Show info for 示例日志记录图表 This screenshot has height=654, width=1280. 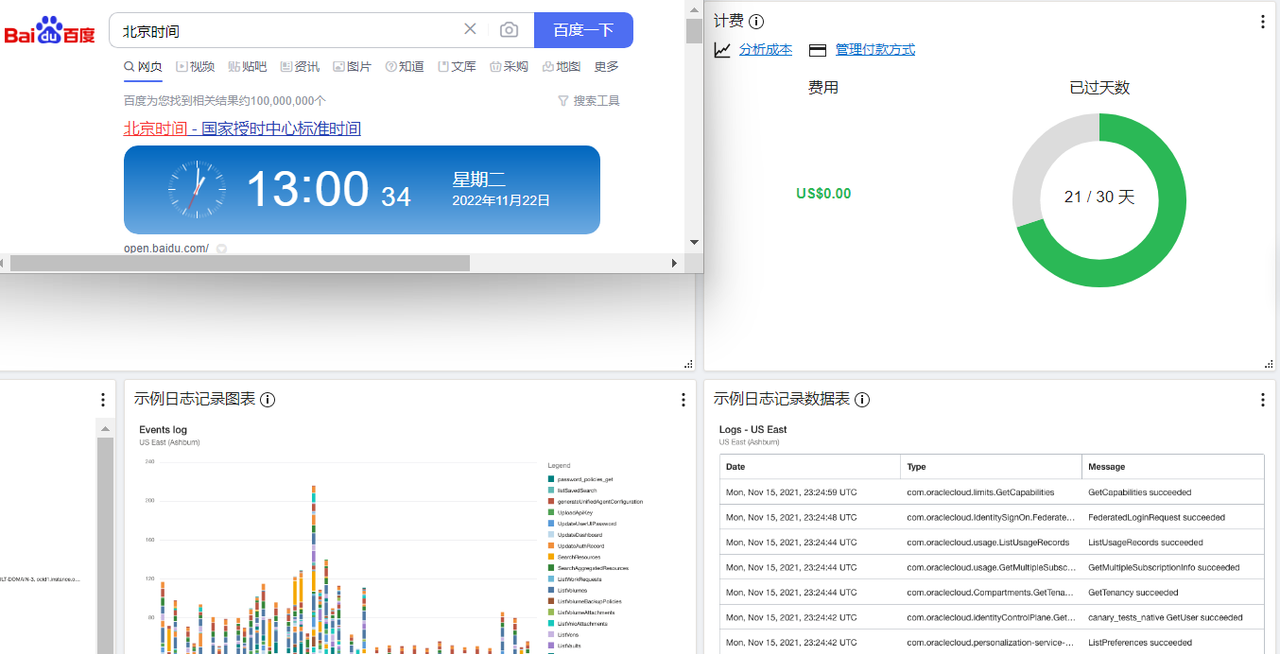(x=267, y=399)
